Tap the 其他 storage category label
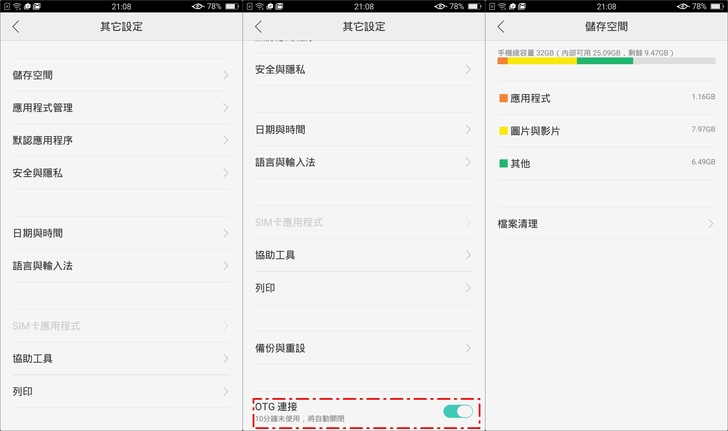The height and width of the screenshot is (431, 728). 520,163
